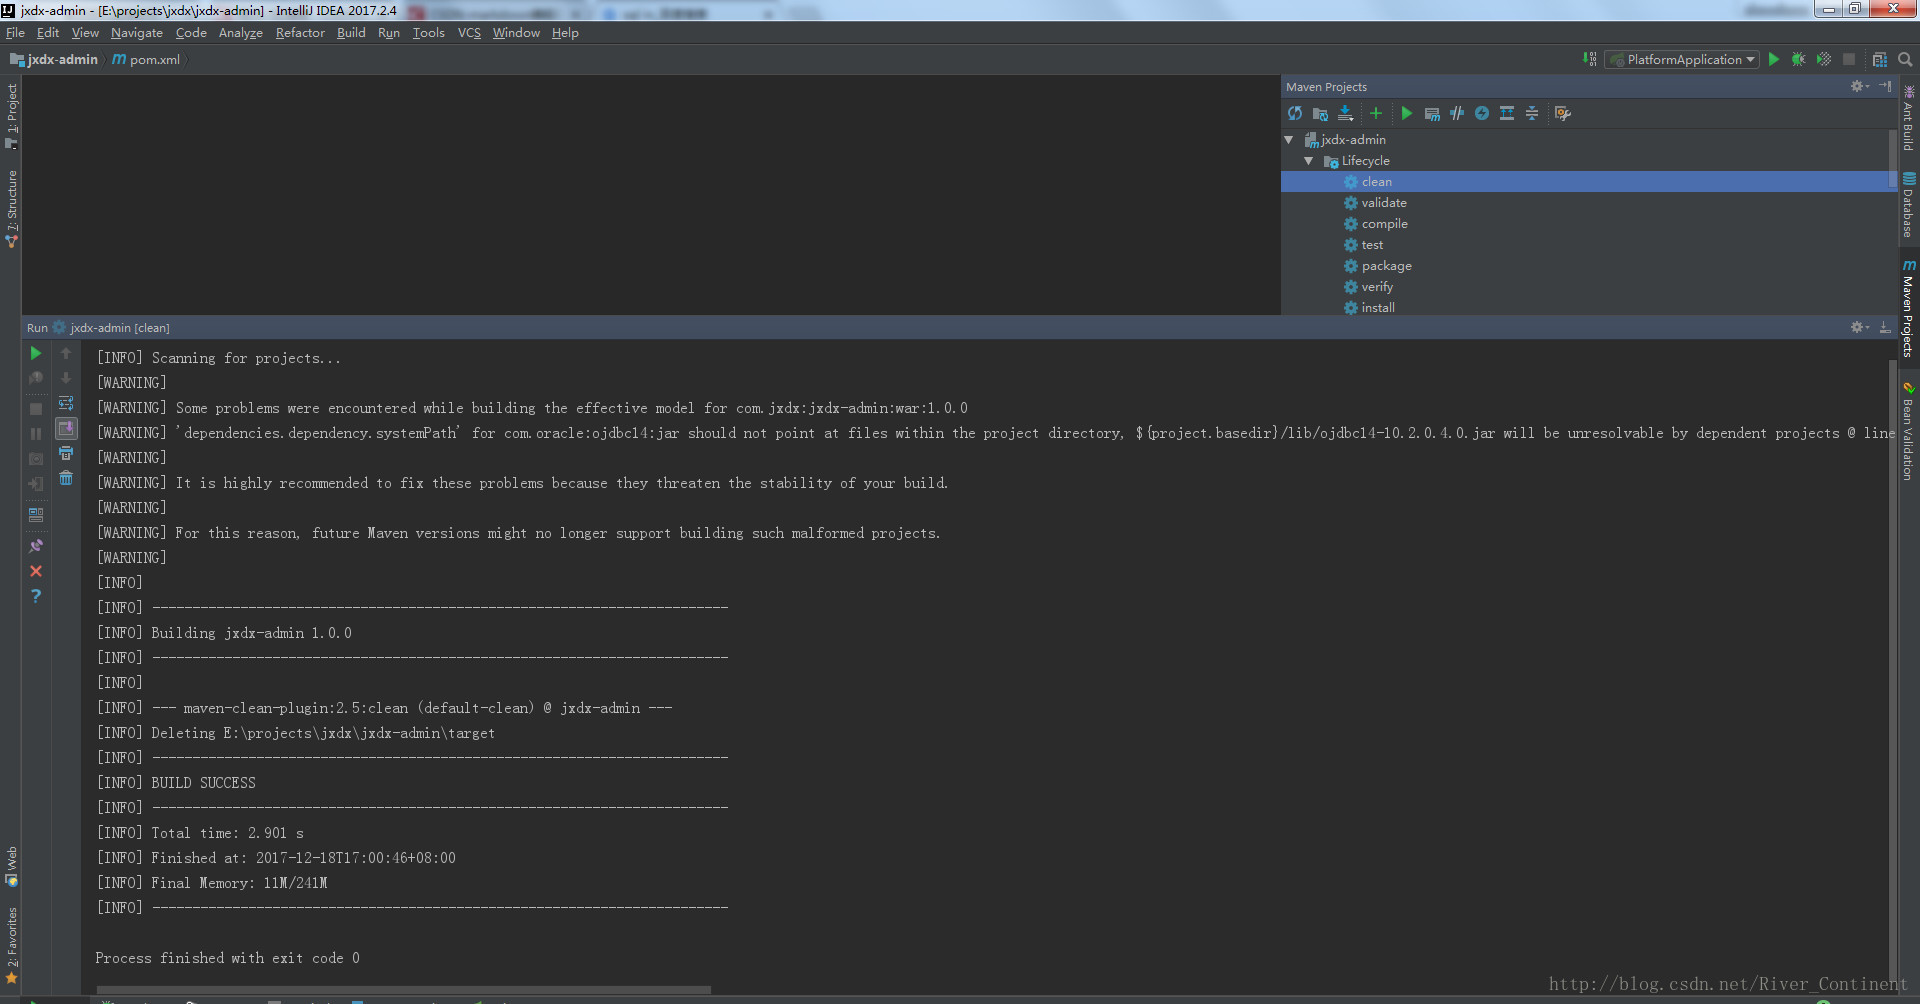Close Run tab with red X
The image size is (1920, 1004).
36,571
